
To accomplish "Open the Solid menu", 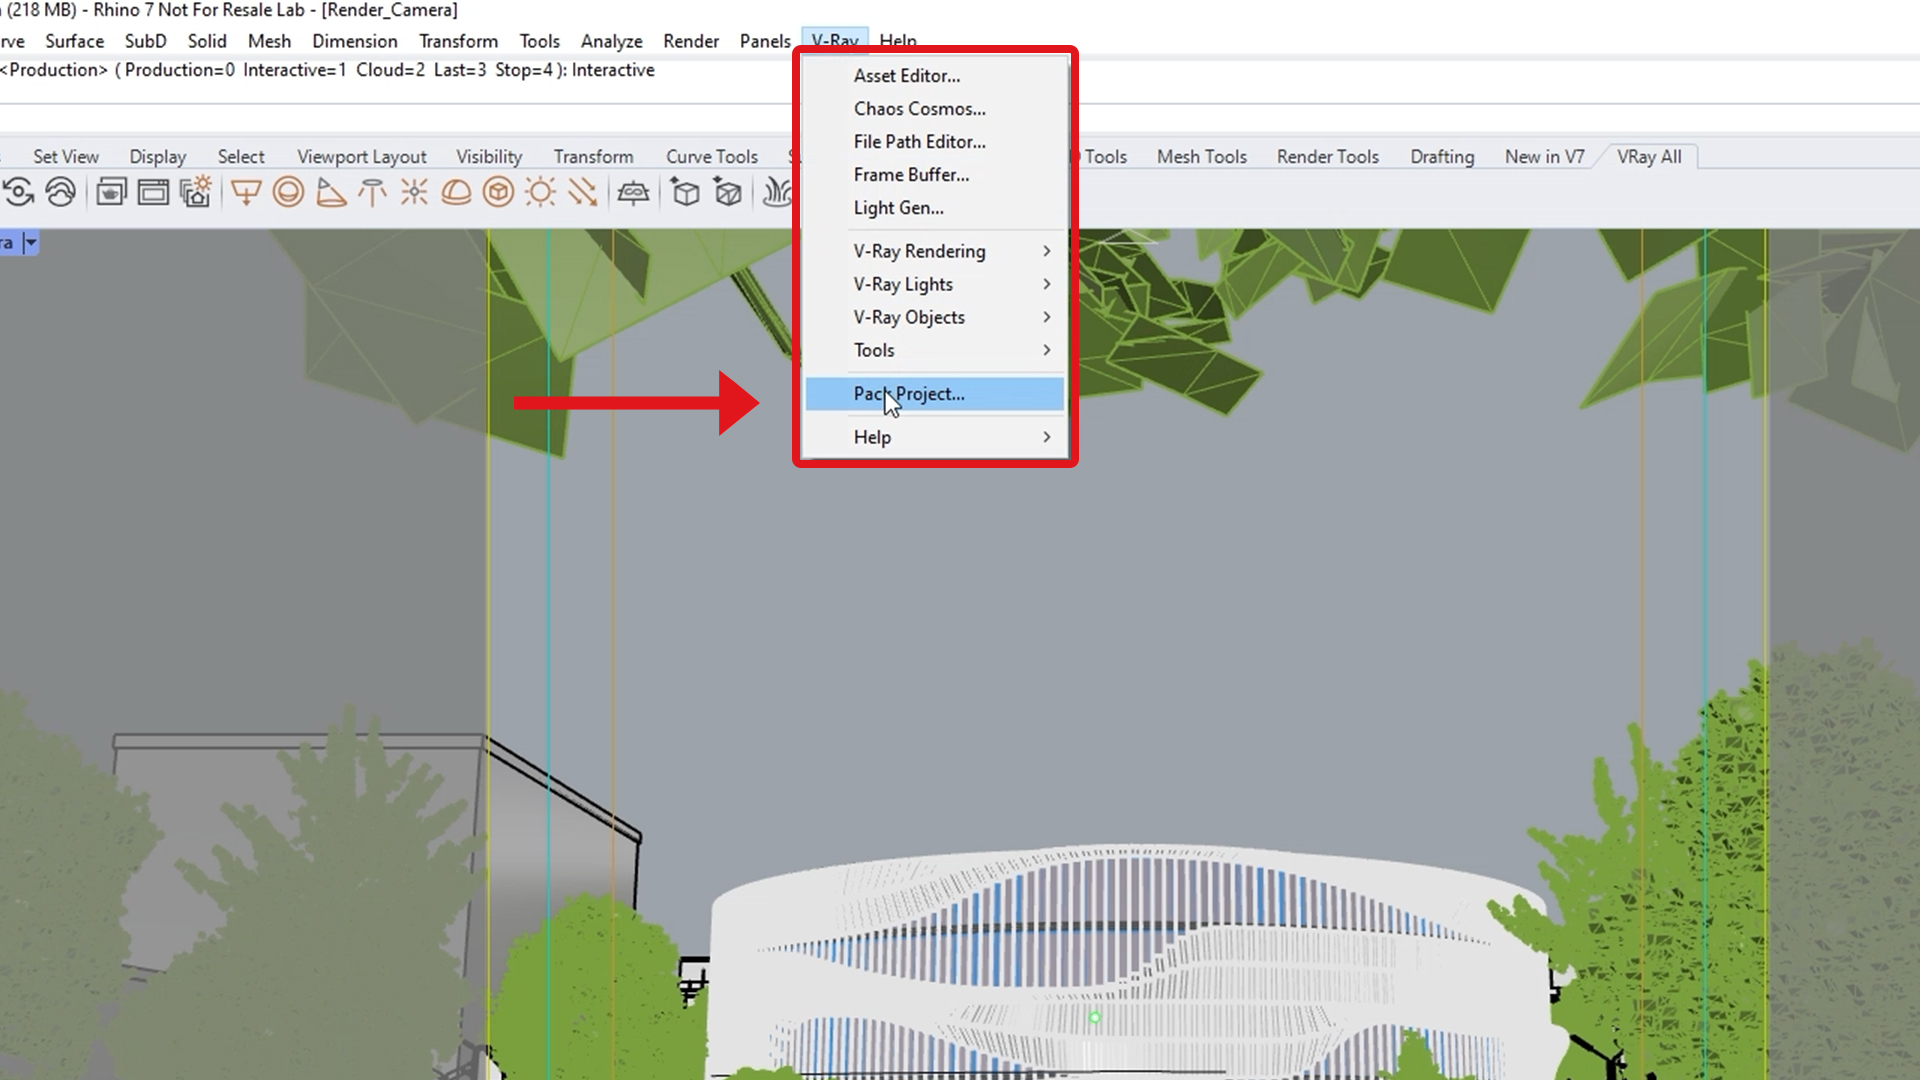I will 207,41.
